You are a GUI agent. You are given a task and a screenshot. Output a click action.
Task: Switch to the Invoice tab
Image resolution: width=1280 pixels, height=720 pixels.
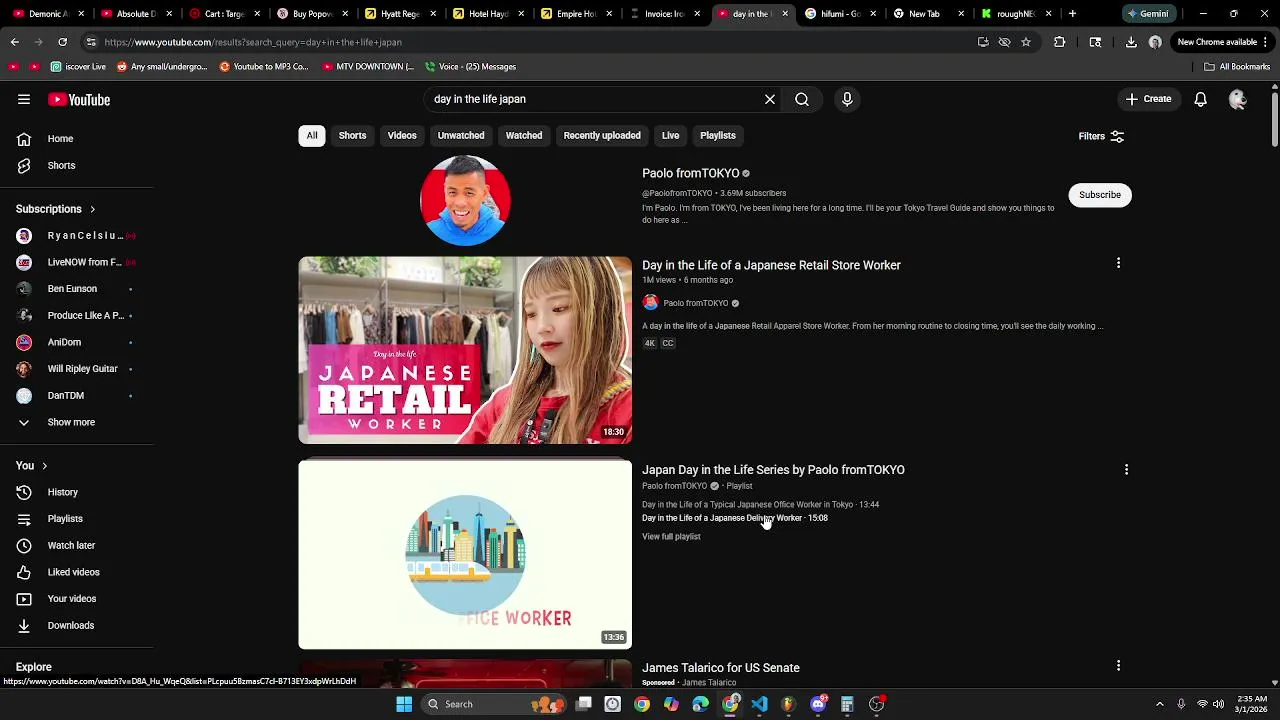click(664, 14)
